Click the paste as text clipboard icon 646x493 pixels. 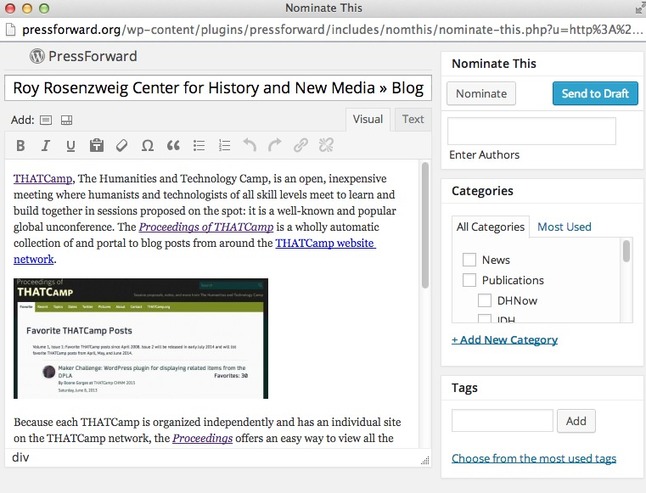pyautogui.click(x=97, y=146)
